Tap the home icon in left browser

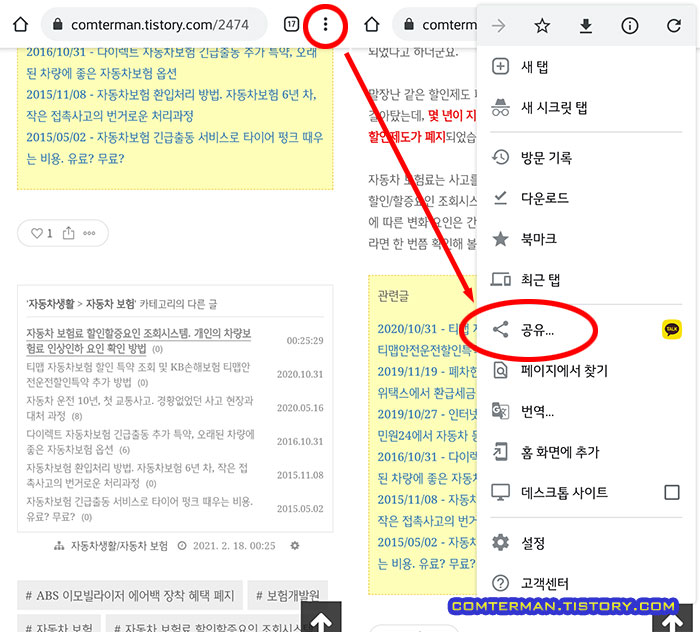click(21, 24)
